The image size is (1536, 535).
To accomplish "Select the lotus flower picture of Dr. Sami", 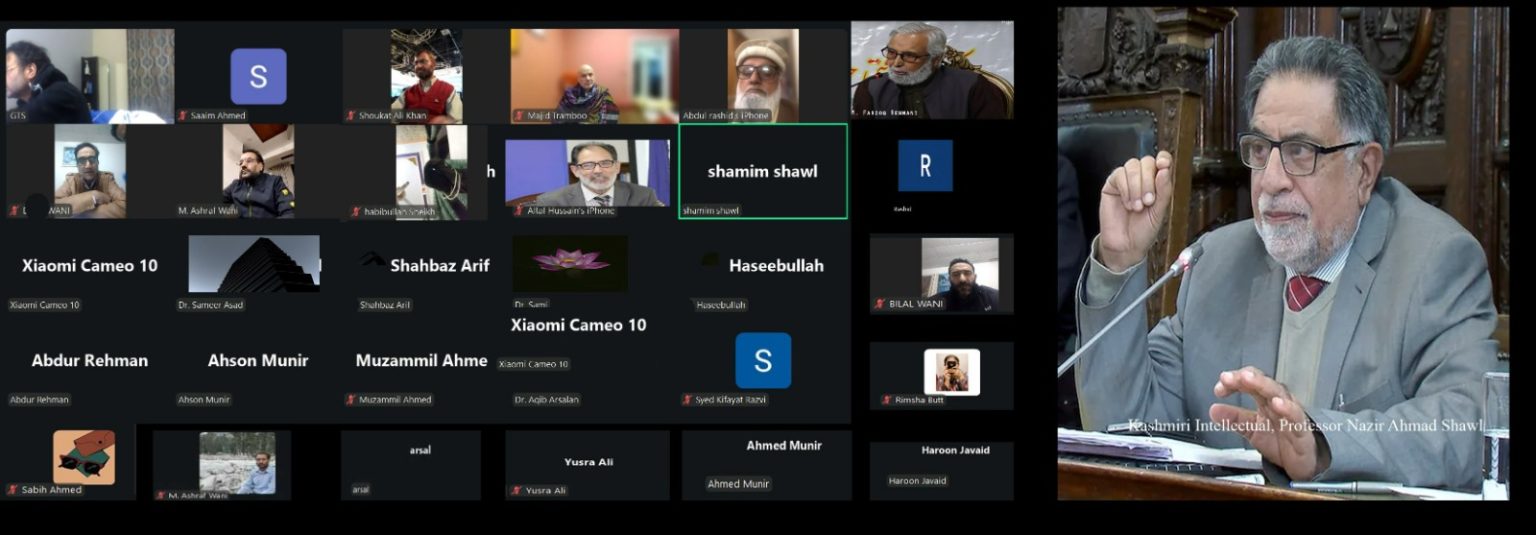I will tap(571, 264).
